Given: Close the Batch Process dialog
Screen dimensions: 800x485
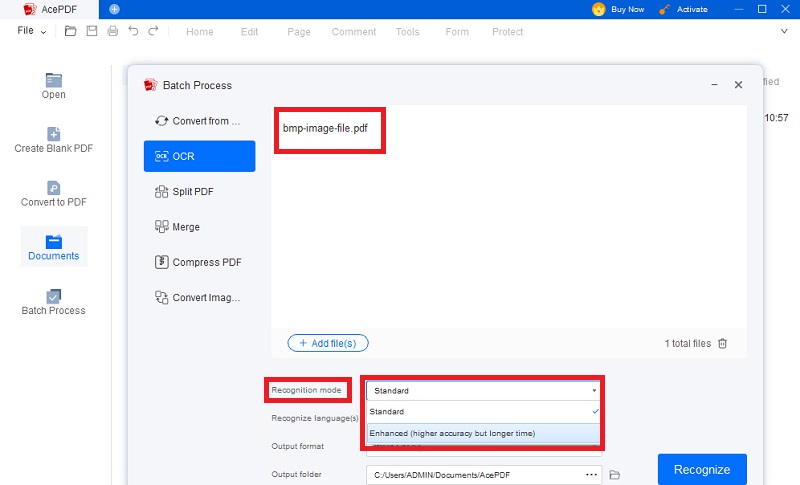Looking at the screenshot, I should coord(738,85).
